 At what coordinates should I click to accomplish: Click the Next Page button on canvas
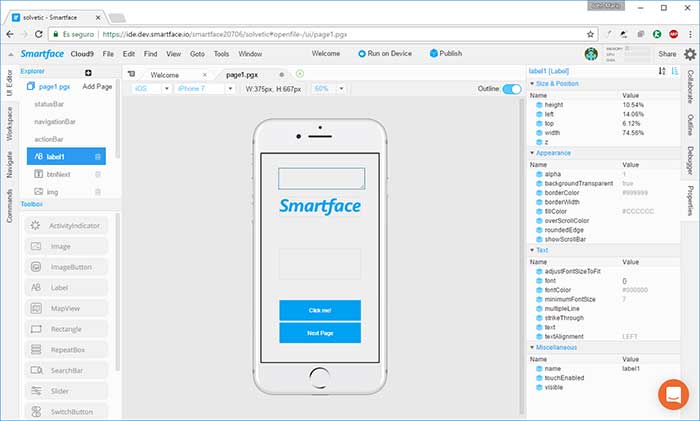tap(320, 333)
